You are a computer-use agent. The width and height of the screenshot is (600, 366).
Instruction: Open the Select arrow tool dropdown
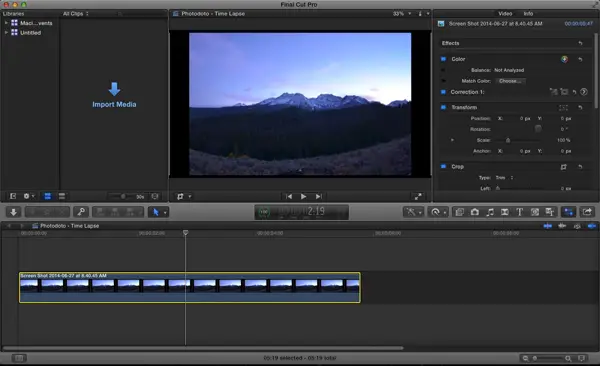pos(165,212)
